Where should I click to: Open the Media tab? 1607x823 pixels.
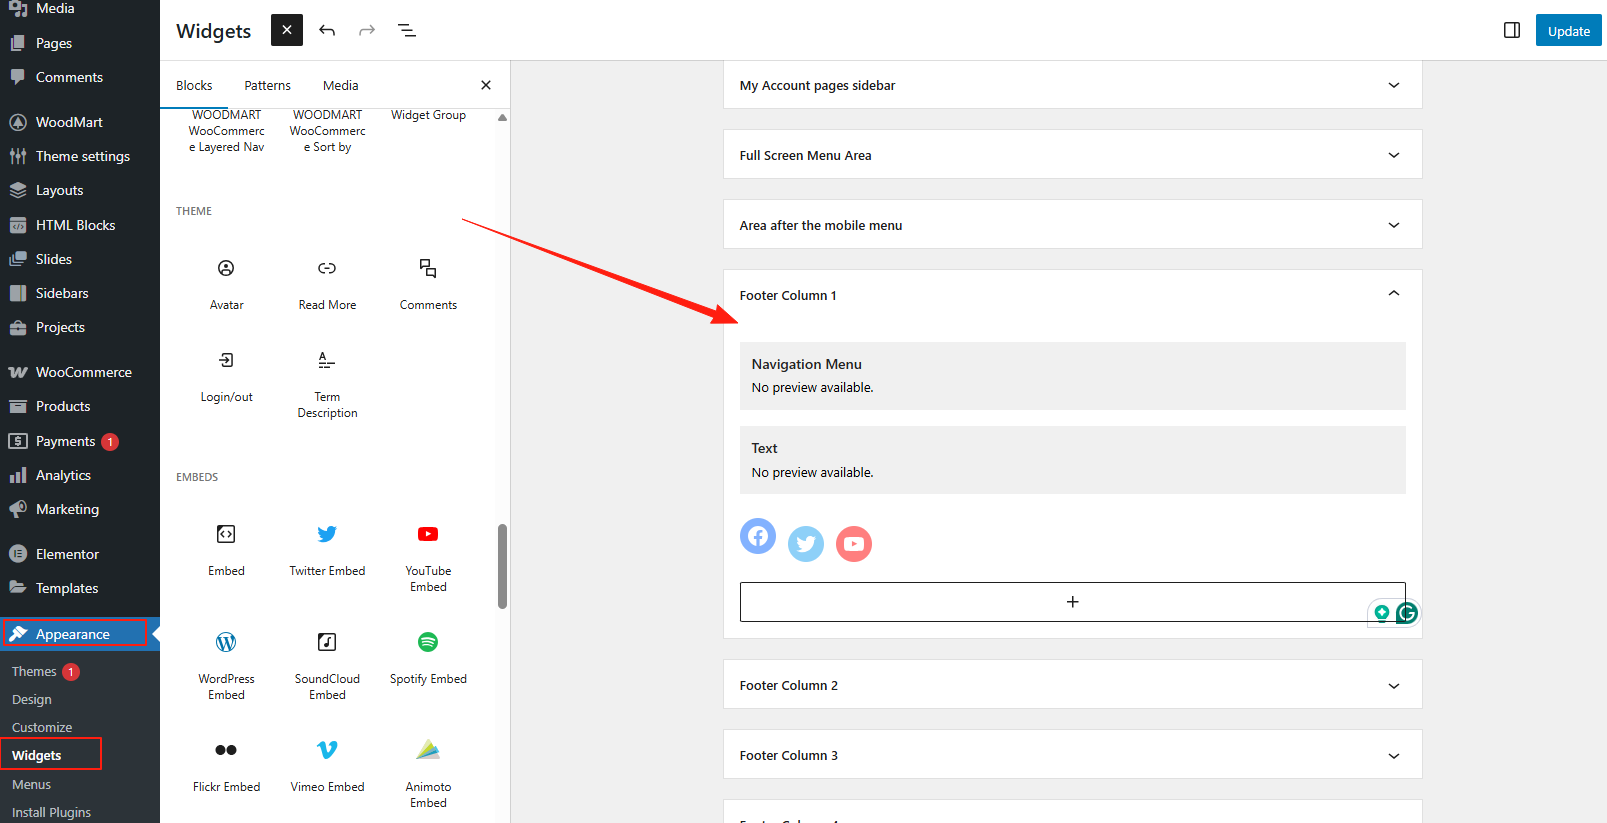pyautogui.click(x=340, y=85)
